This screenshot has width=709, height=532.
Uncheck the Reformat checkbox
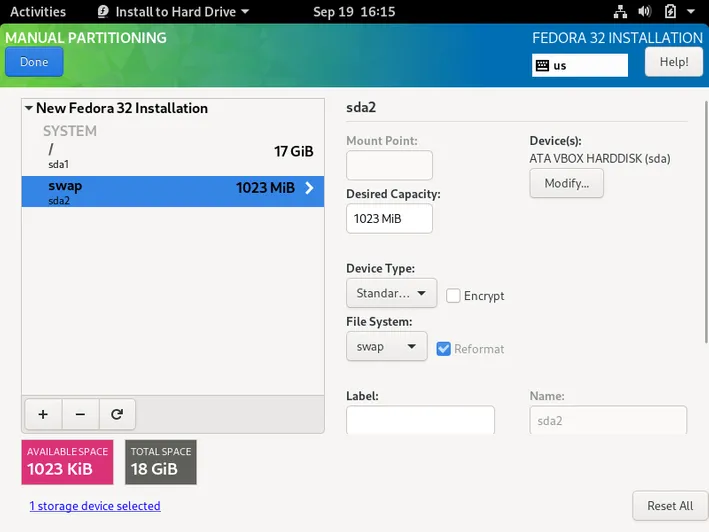[x=444, y=349]
